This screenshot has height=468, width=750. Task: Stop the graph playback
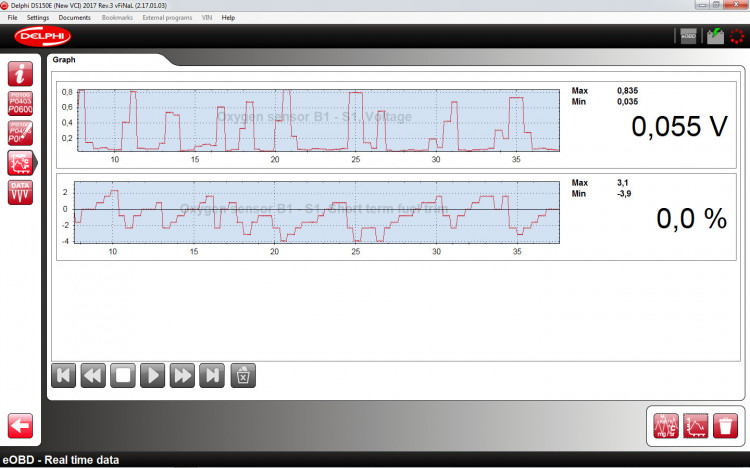click(x=123, y=376)
